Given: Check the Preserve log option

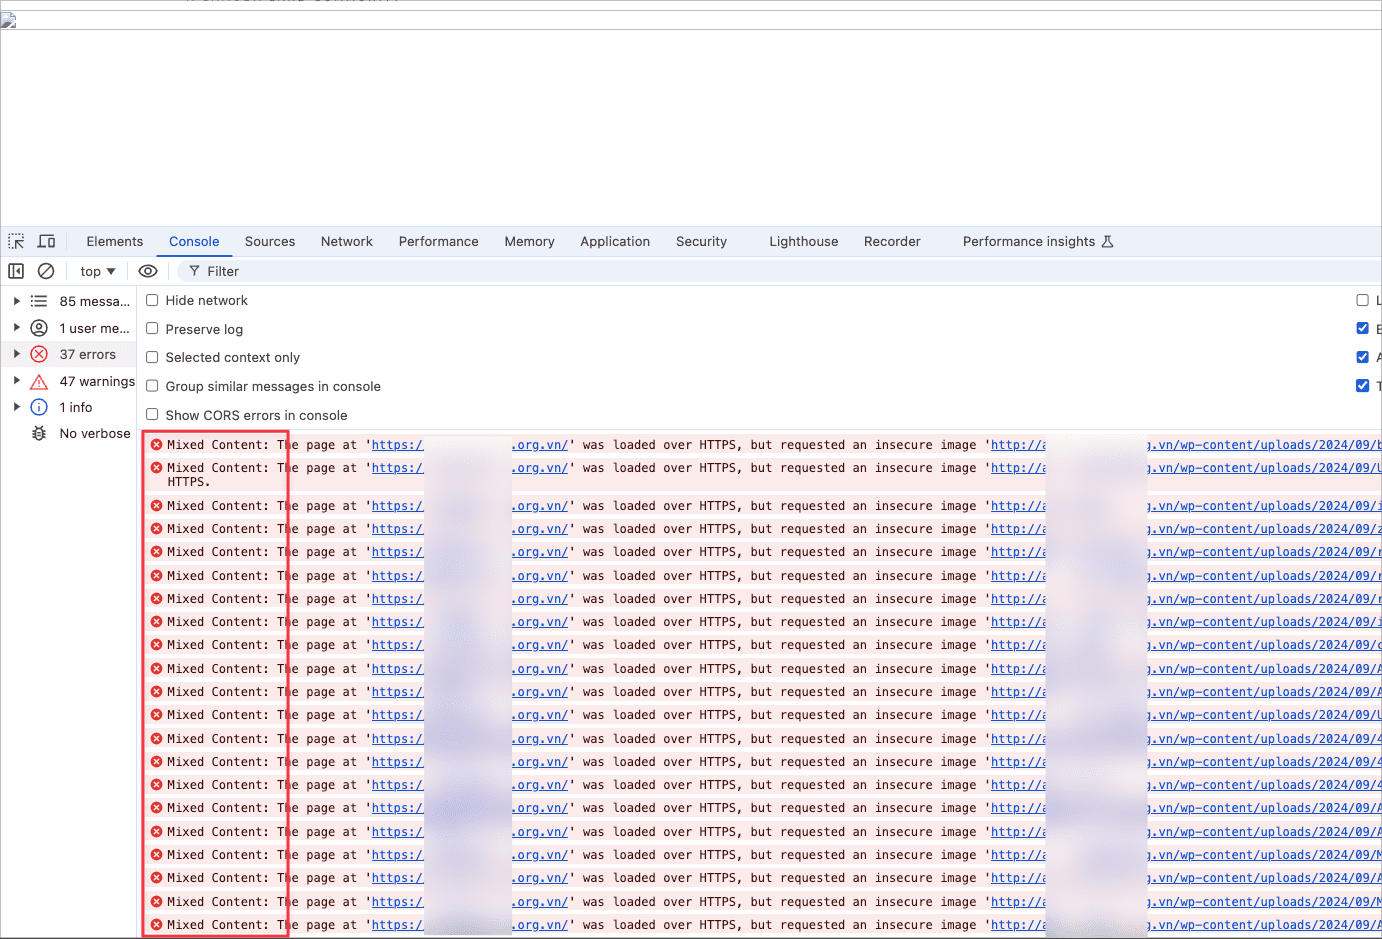Looking at the screenshot, I should (152, 328).
